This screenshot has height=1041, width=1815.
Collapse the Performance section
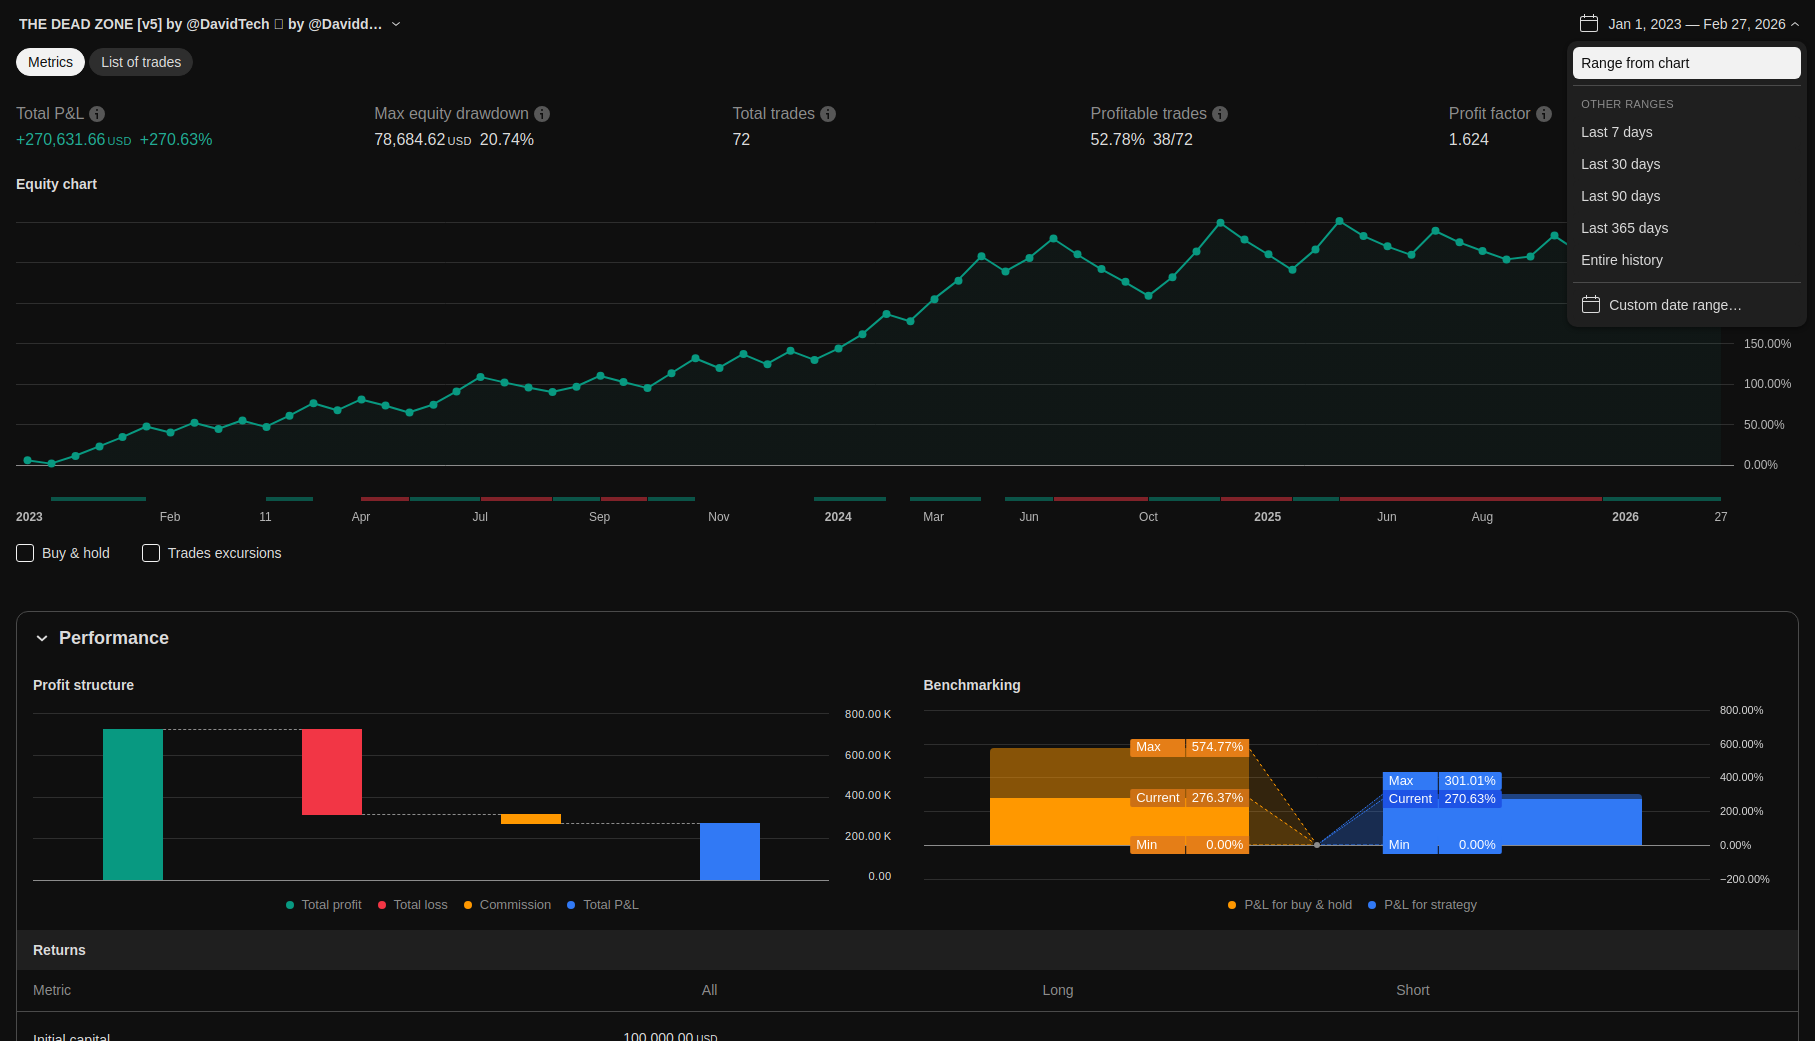point(42,638)
